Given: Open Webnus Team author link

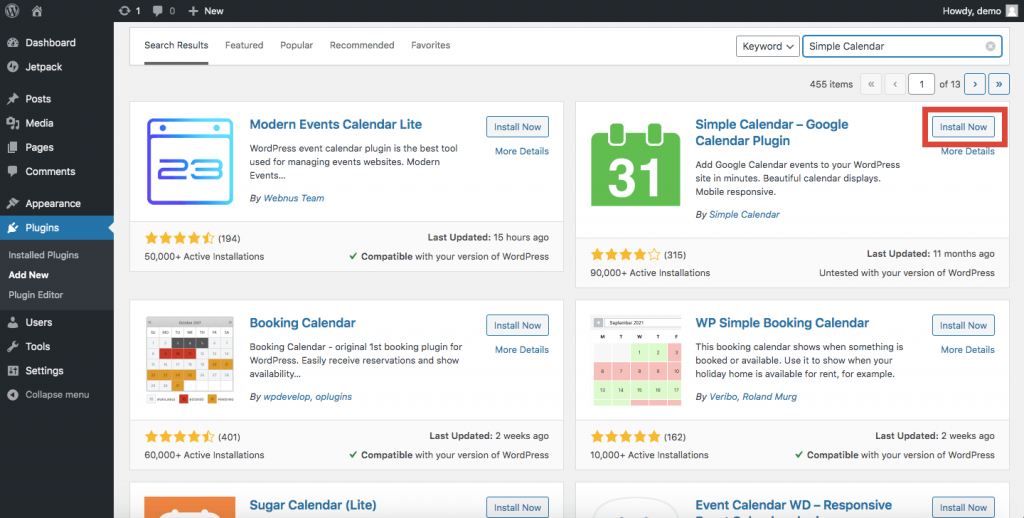Looking at the screenshot, I should tap(294, 198).
